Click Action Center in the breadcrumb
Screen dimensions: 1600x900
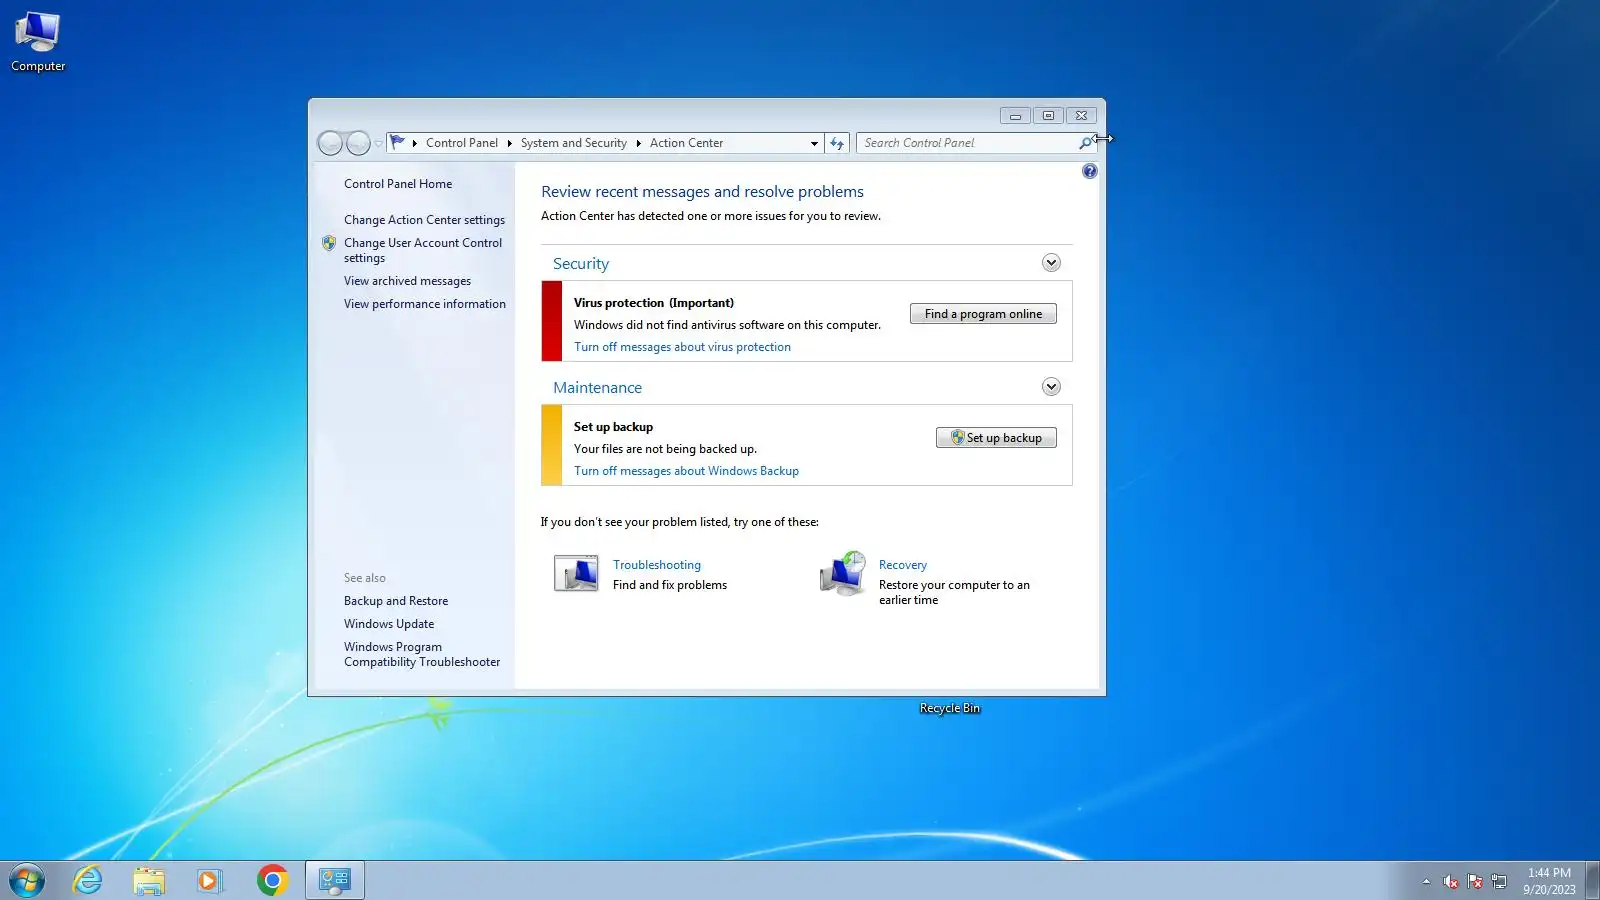(x=686, y=143)
